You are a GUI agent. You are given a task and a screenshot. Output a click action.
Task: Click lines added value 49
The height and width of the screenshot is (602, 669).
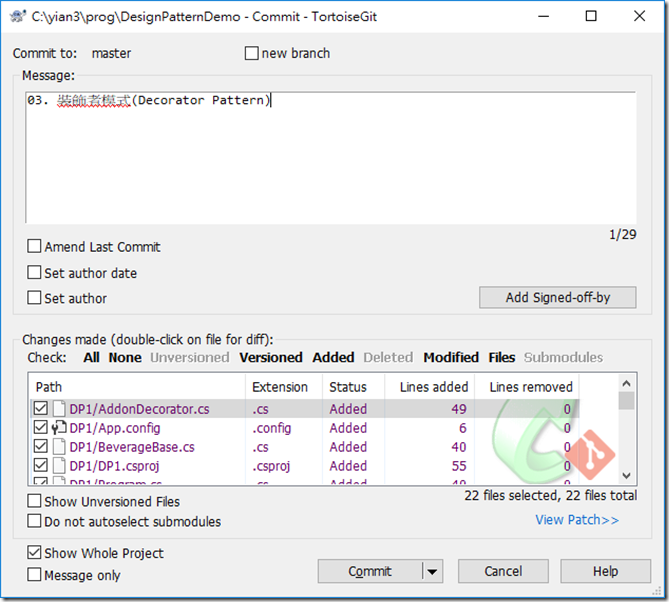459,409
